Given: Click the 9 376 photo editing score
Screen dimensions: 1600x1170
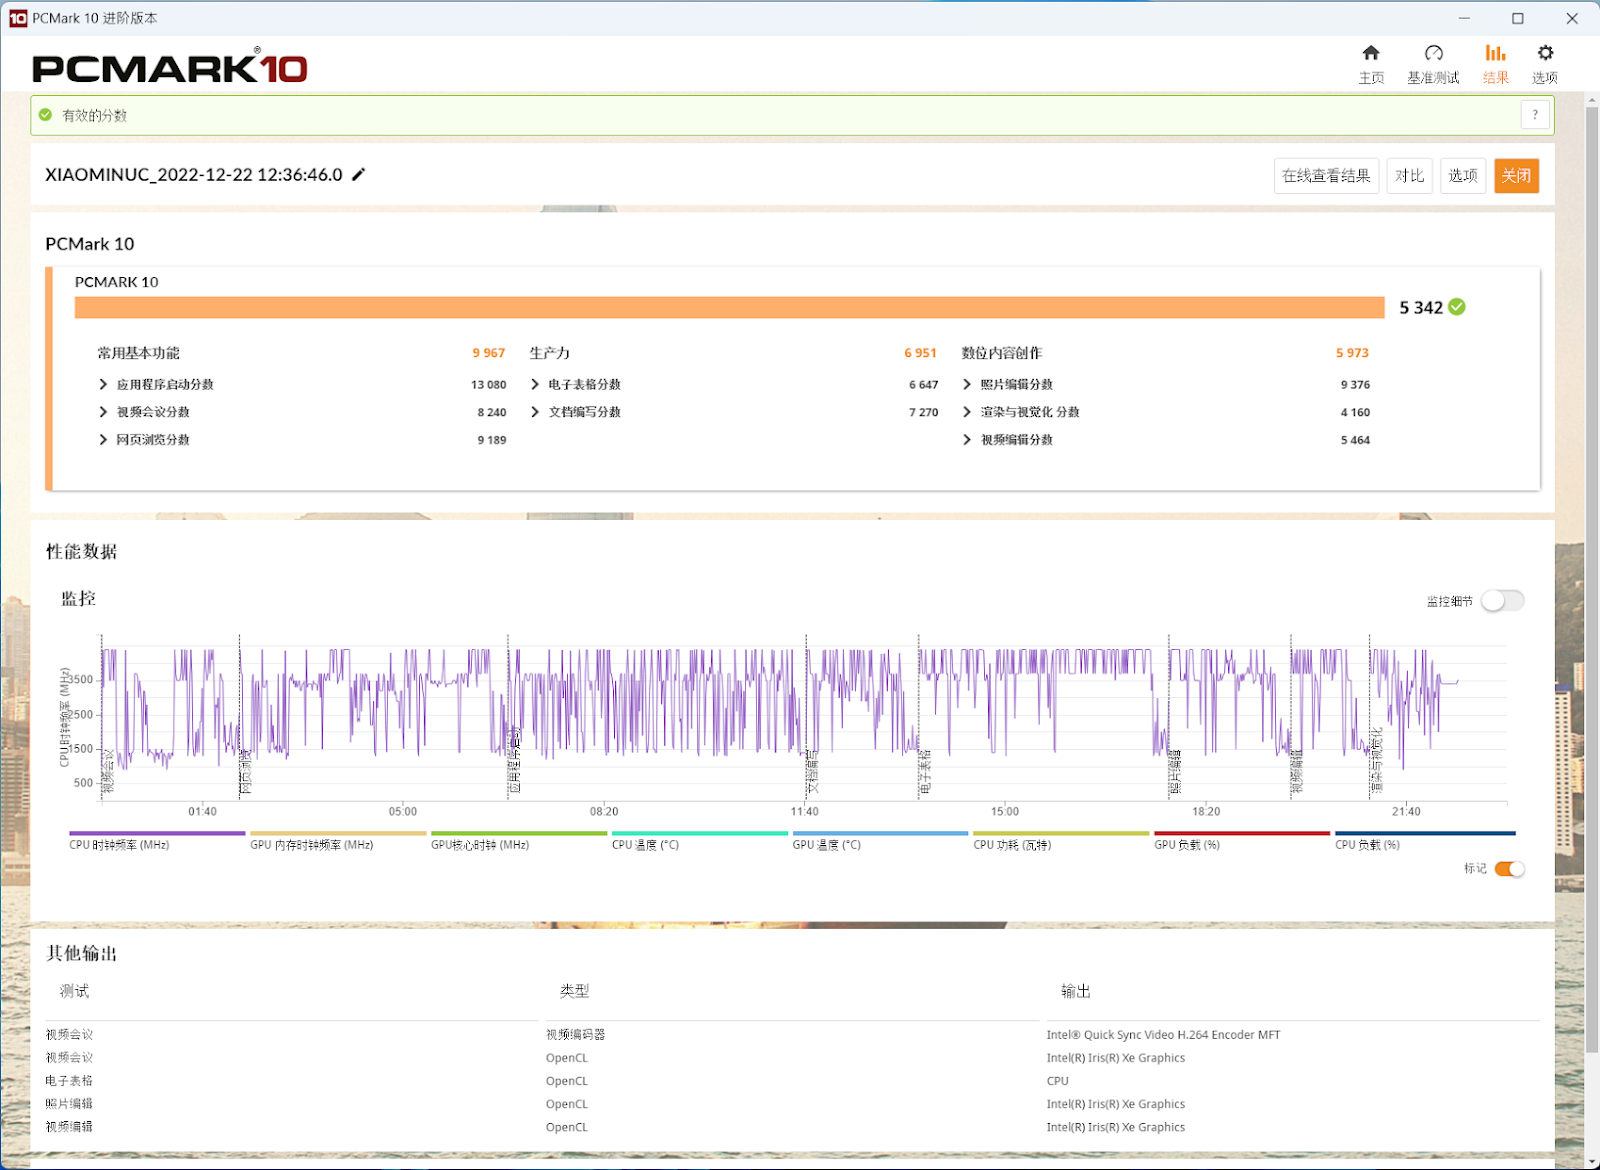Looking at the screenshot, I should [x=1355, y=385].
